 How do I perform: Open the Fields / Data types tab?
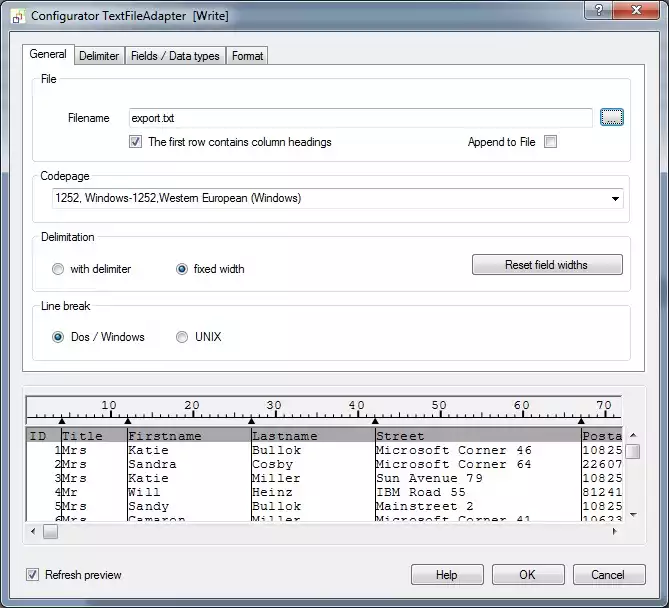point(175,56)
